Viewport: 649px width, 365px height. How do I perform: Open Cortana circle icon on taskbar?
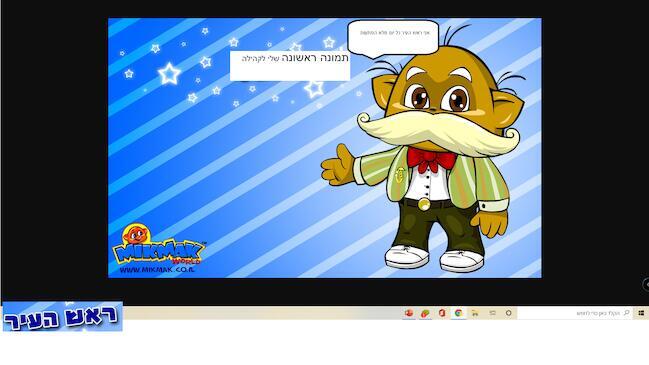point(509,313)
